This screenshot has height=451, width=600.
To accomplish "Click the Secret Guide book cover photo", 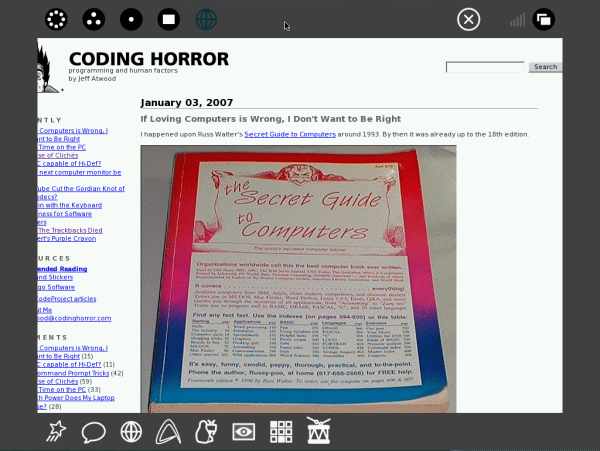I will [x=298, y=279].
